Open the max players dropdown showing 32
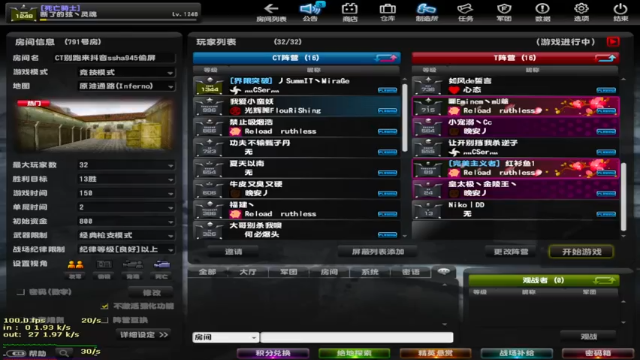Screen dimensions: 640x360 tap(126, 165)
